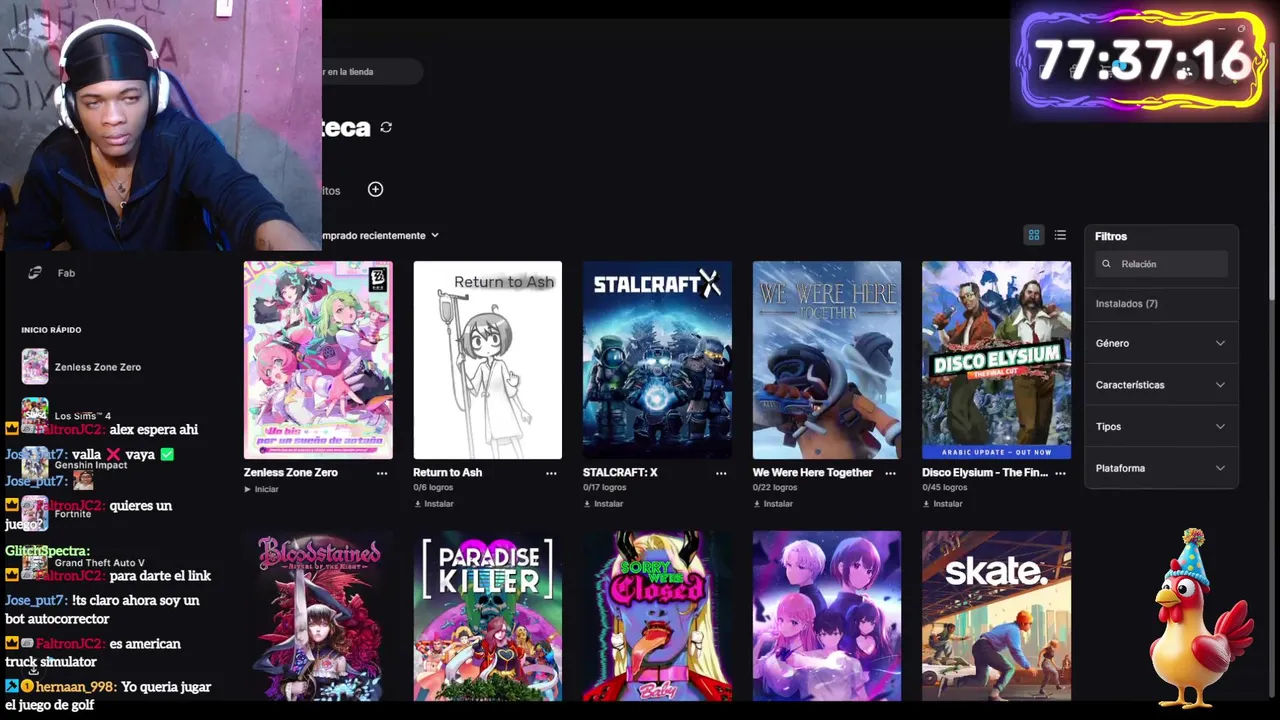Image resolution: width=1280 pixels, height=720 pixels.
Task: Click the Zenless Zone Zero quick launch icon
Action: (35, 367)
